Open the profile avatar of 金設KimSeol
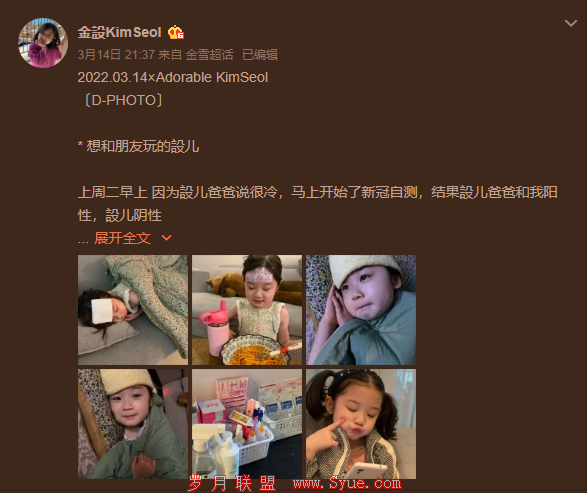587x493 pixels. [43, 43]
